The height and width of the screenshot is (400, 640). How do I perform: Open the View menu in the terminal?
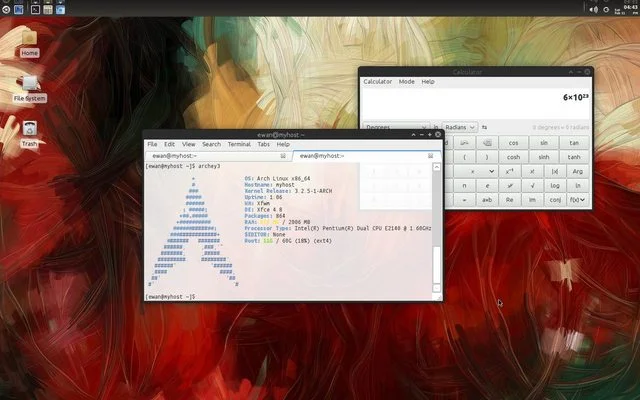[189, 144]
